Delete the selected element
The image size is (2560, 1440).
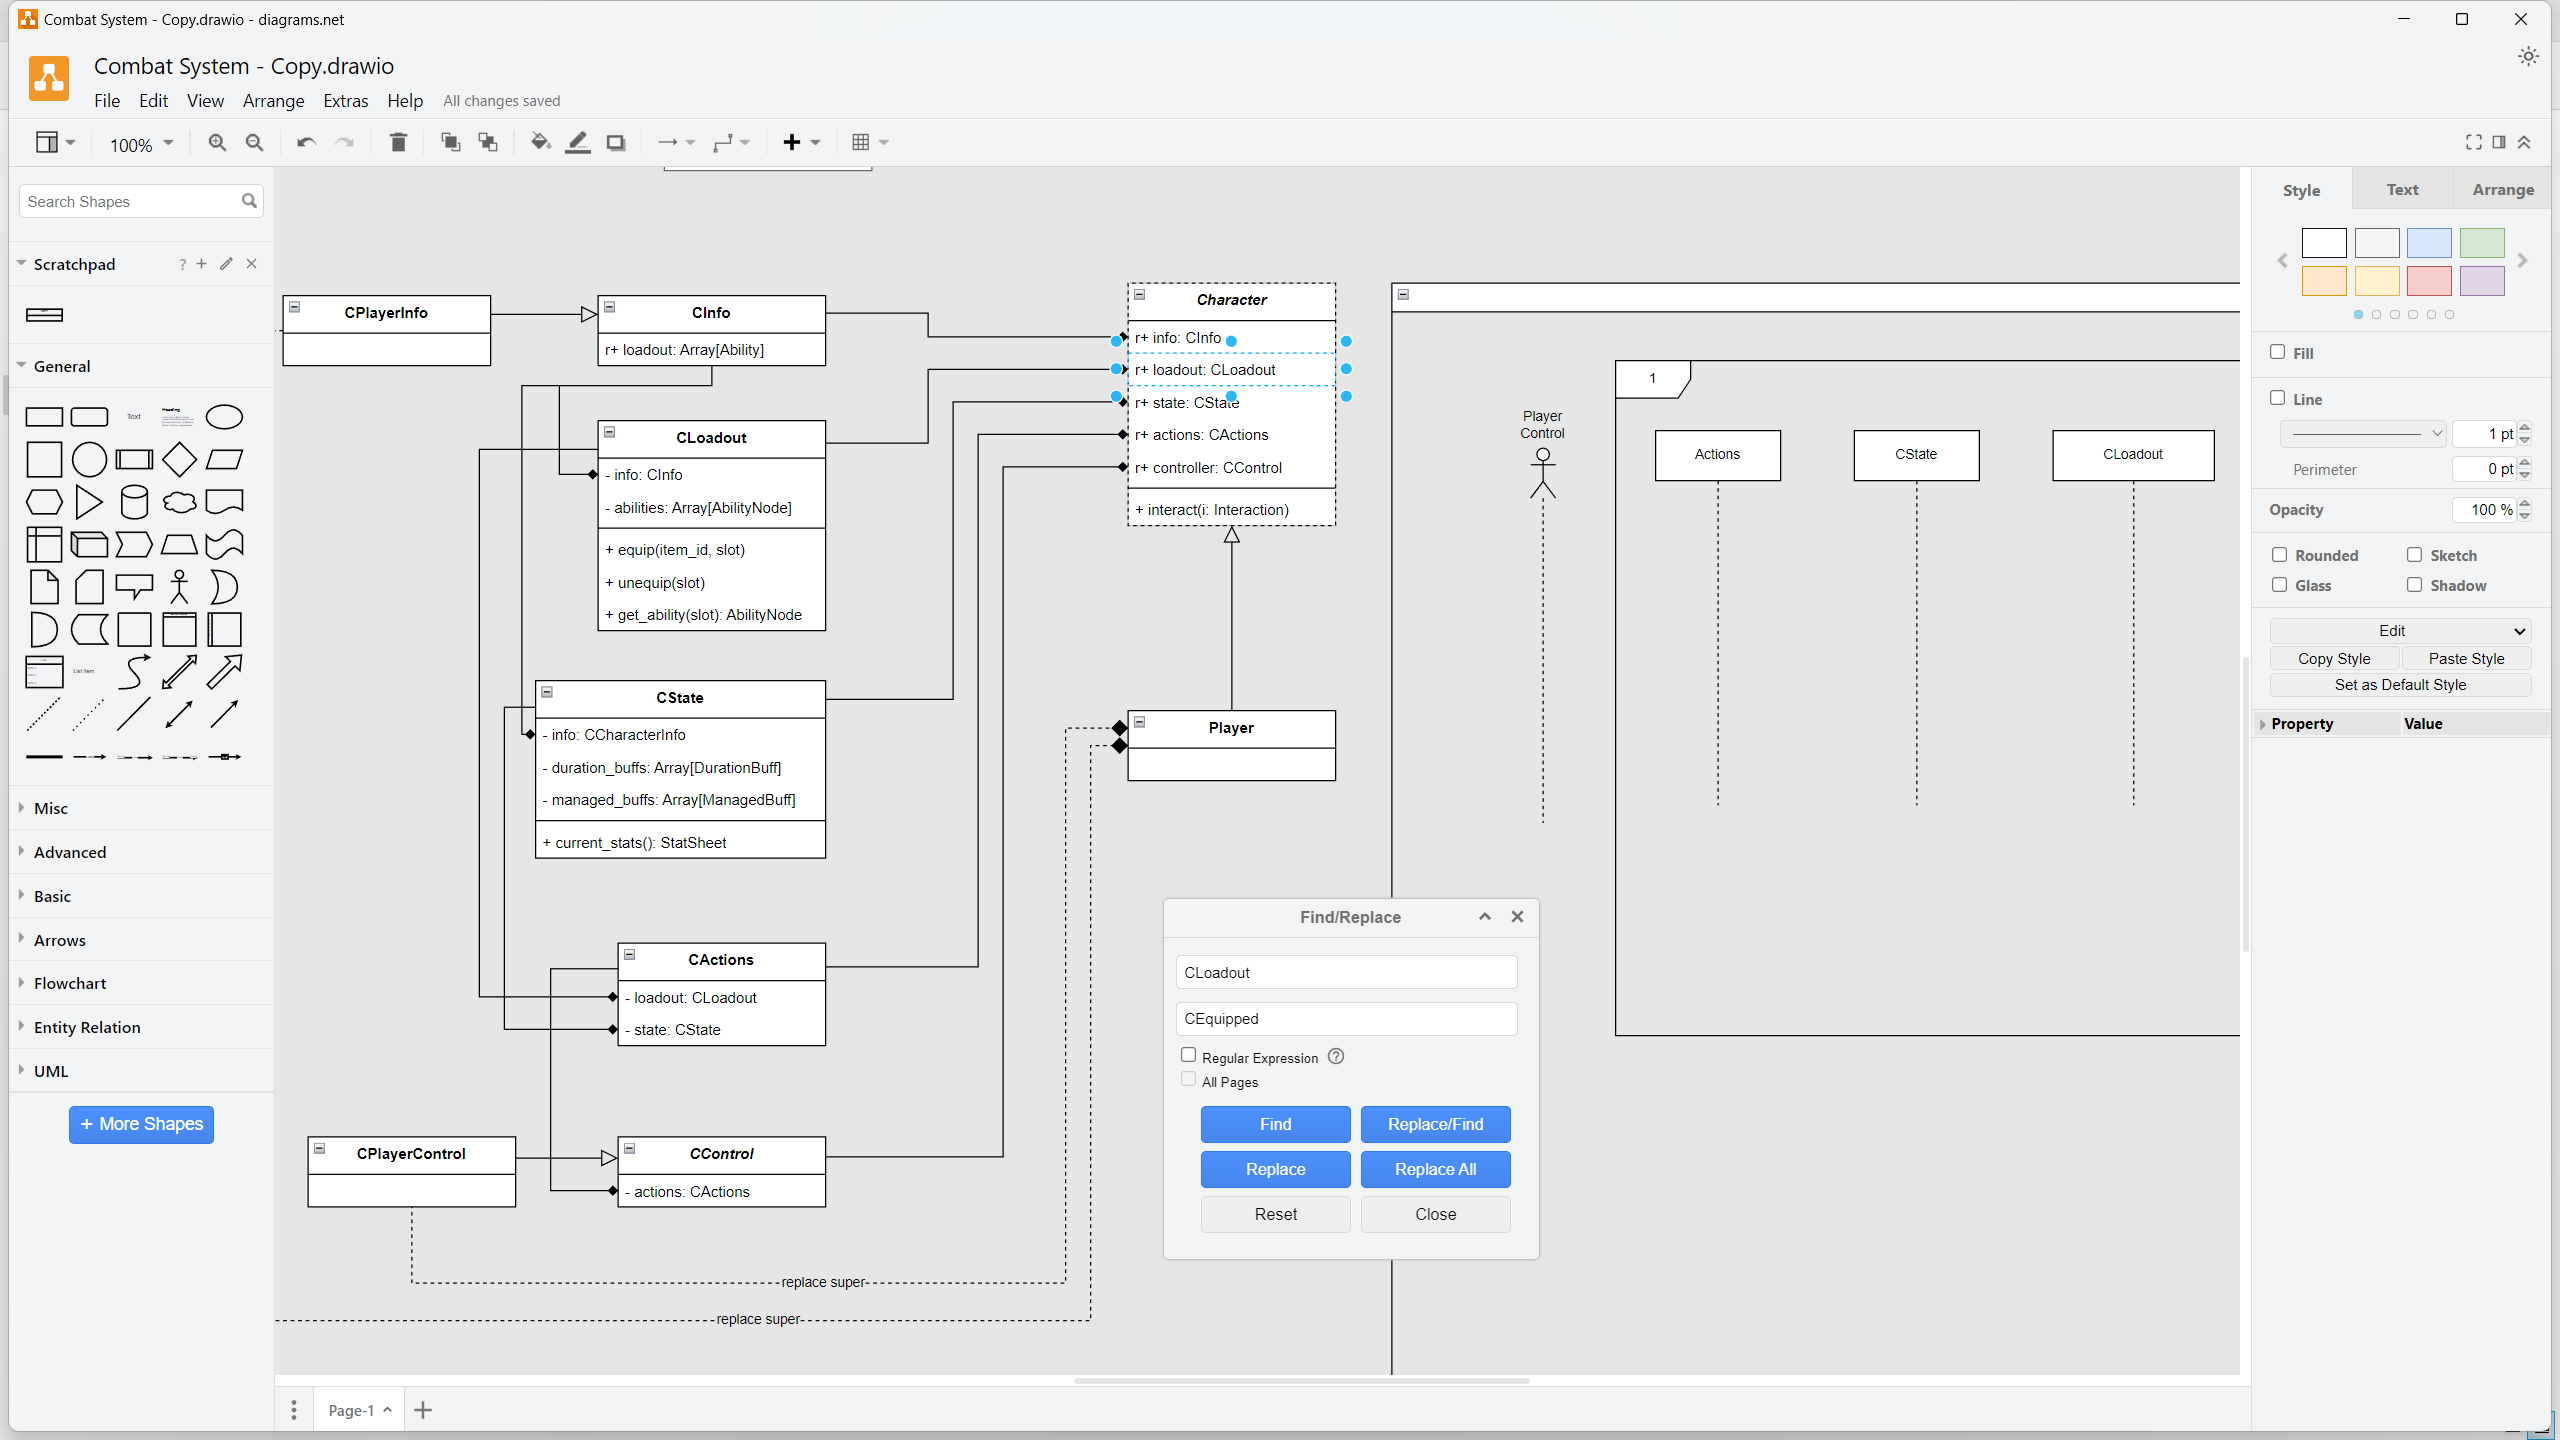tap(398, 142)
